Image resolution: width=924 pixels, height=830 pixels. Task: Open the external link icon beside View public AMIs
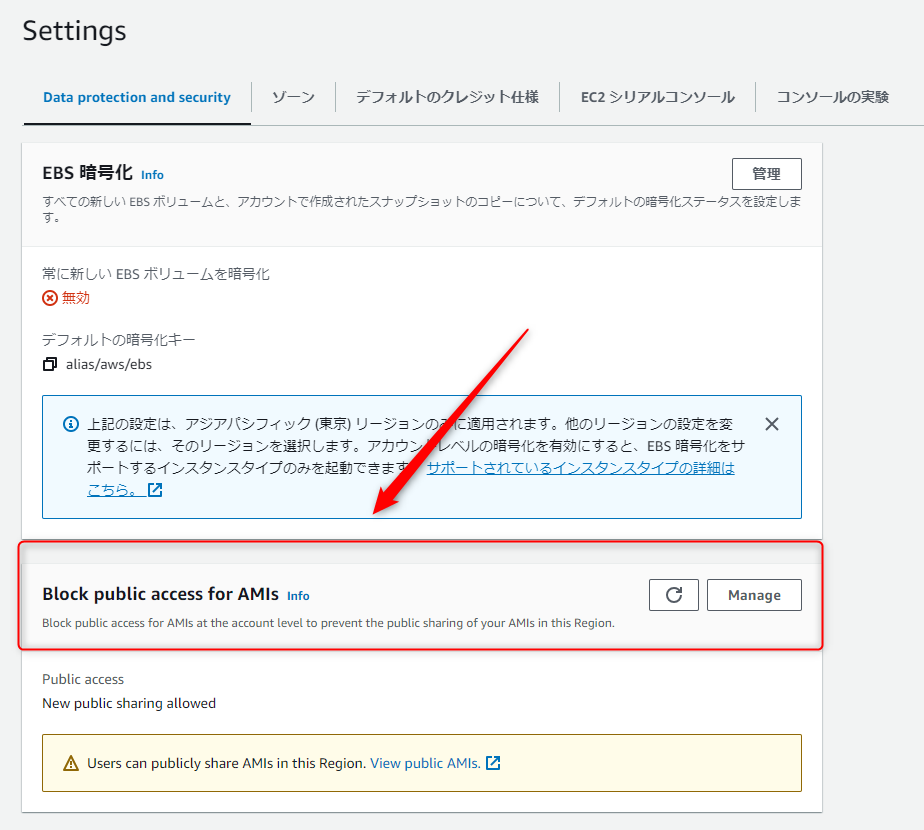tap(492, 762)
